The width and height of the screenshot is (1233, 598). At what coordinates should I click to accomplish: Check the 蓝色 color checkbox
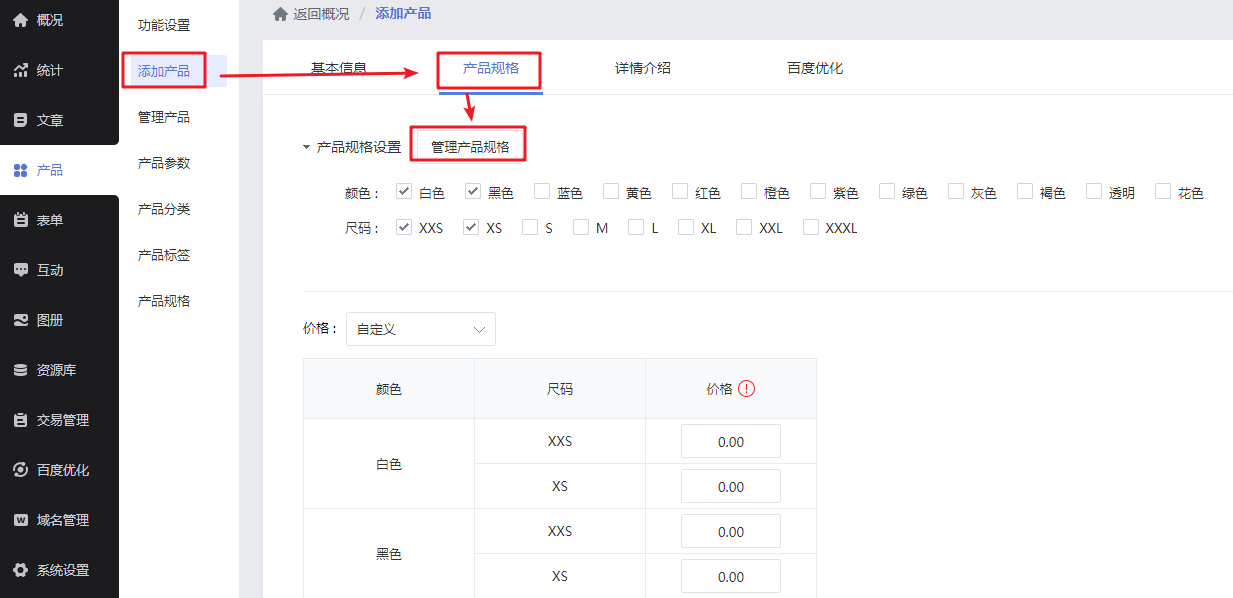pos(542,191)
